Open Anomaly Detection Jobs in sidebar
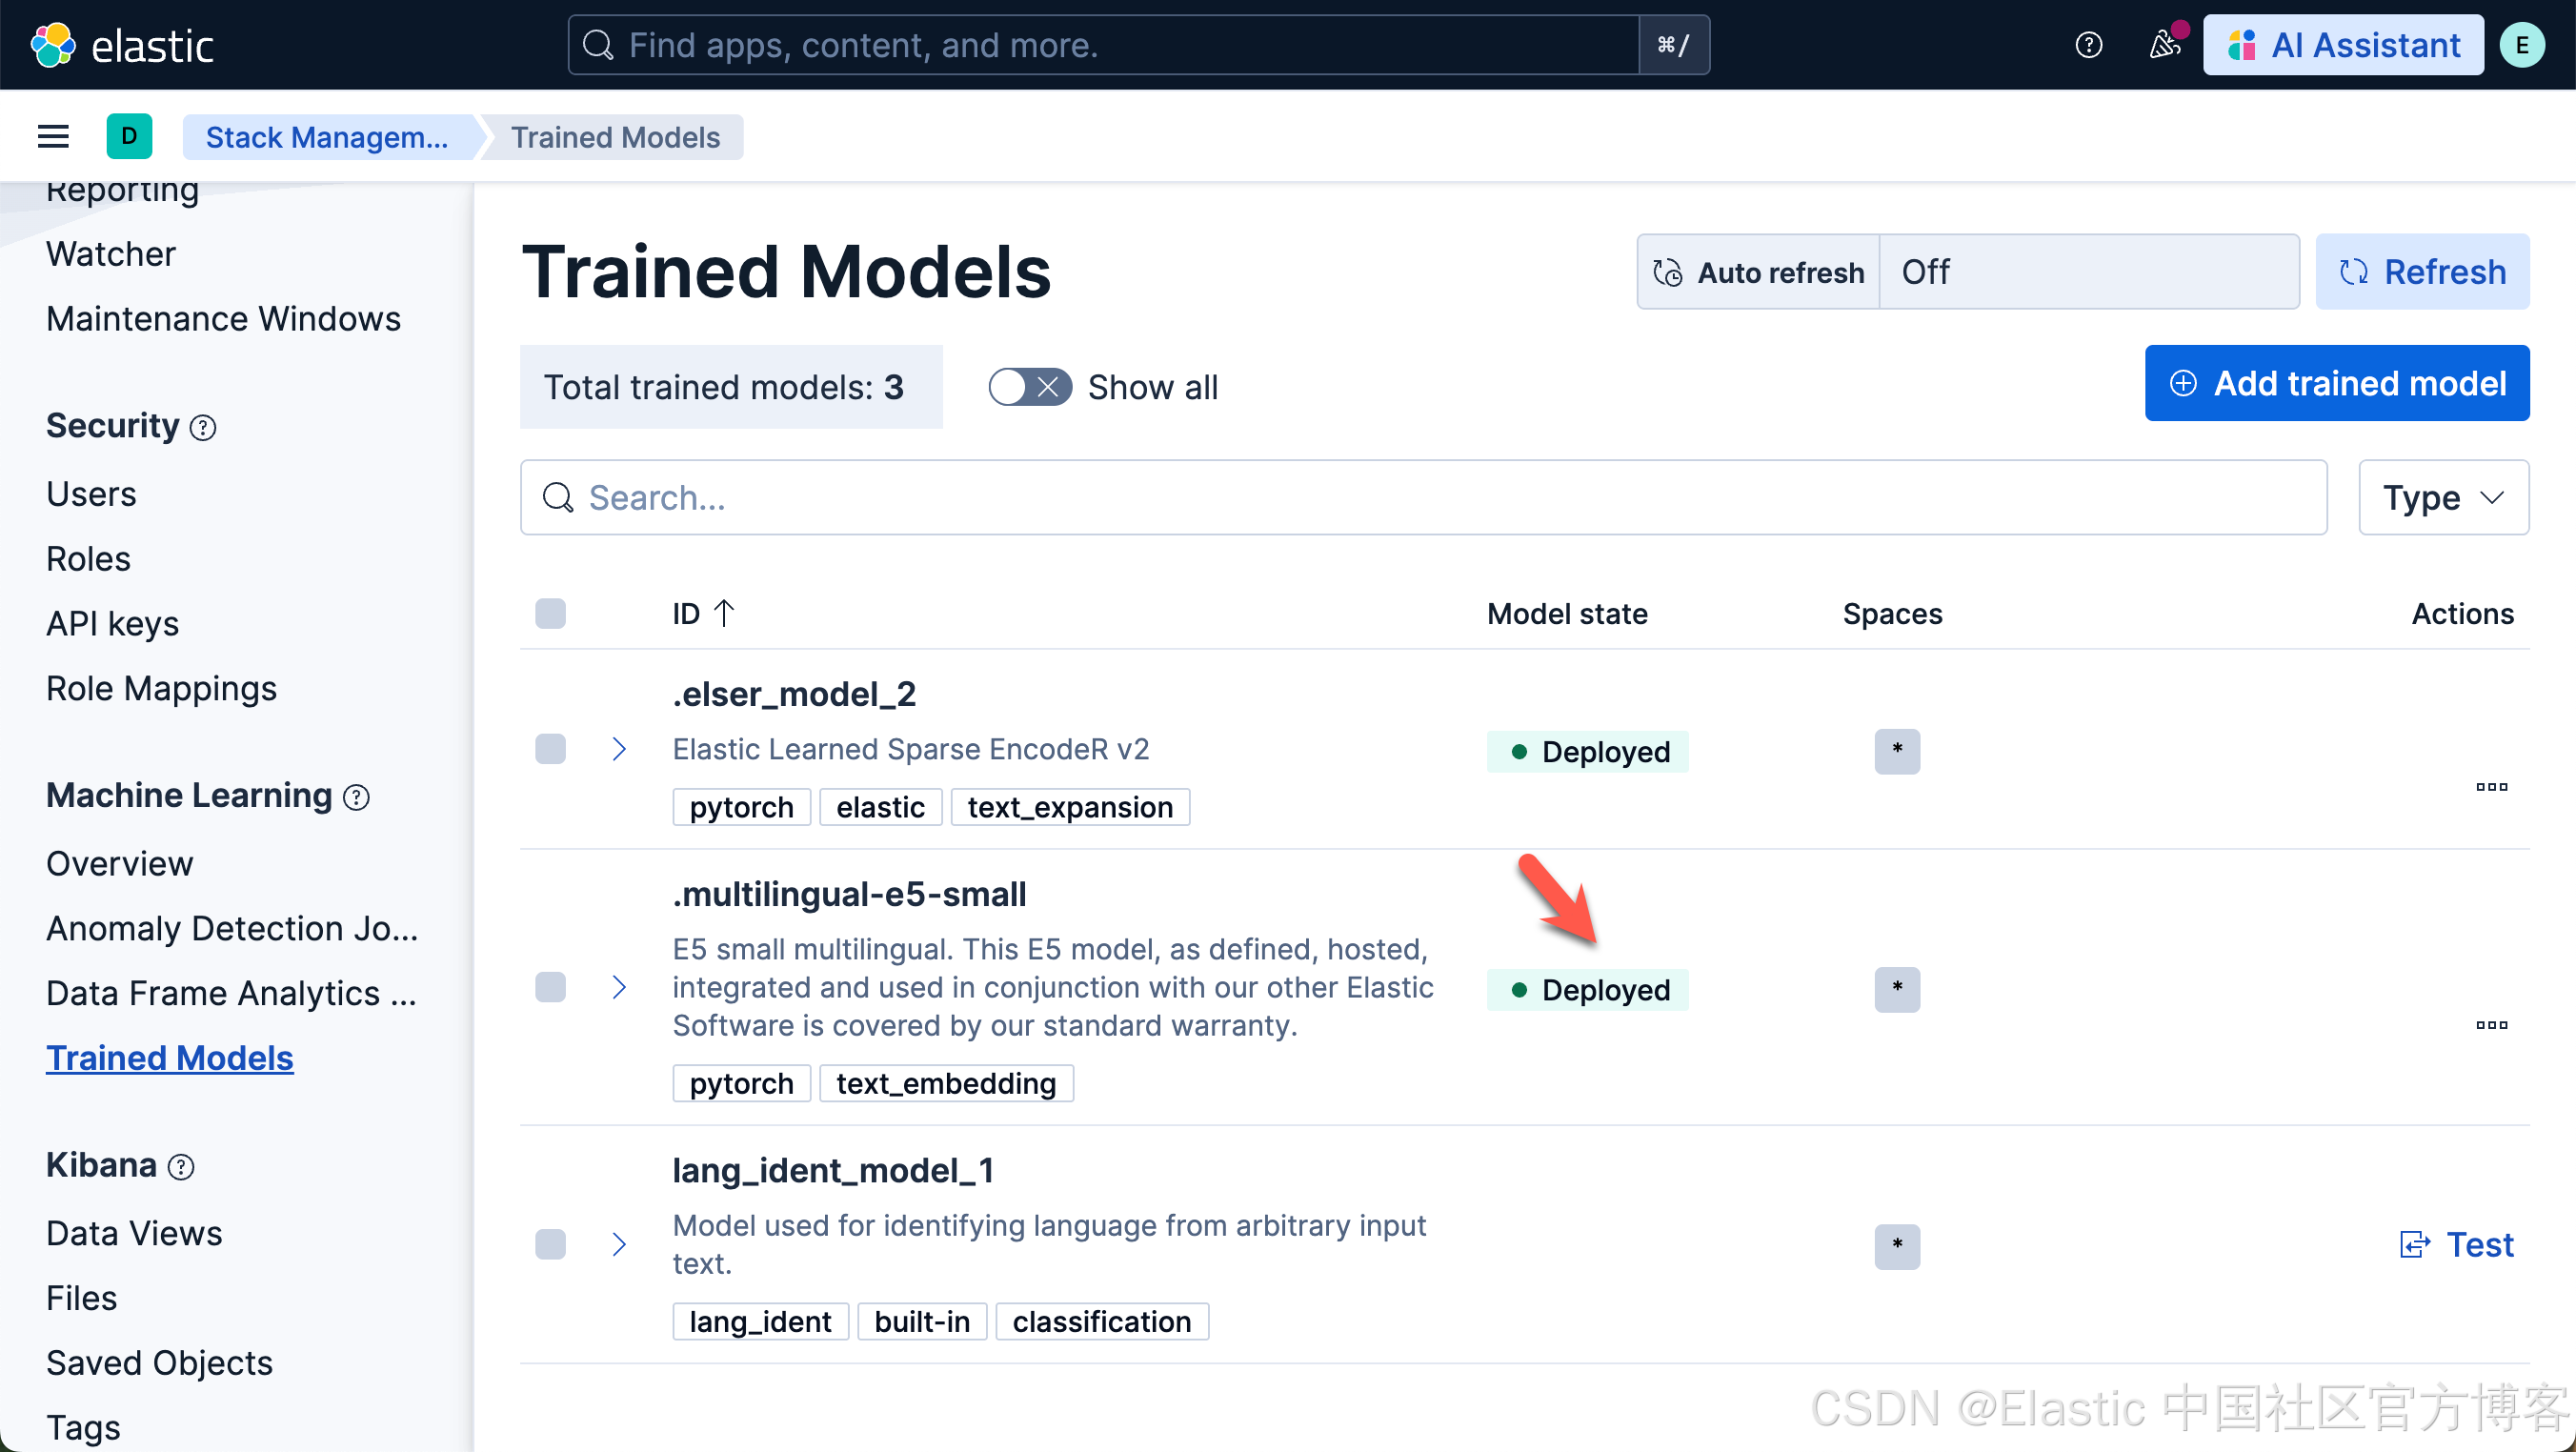 click(232, 928)
